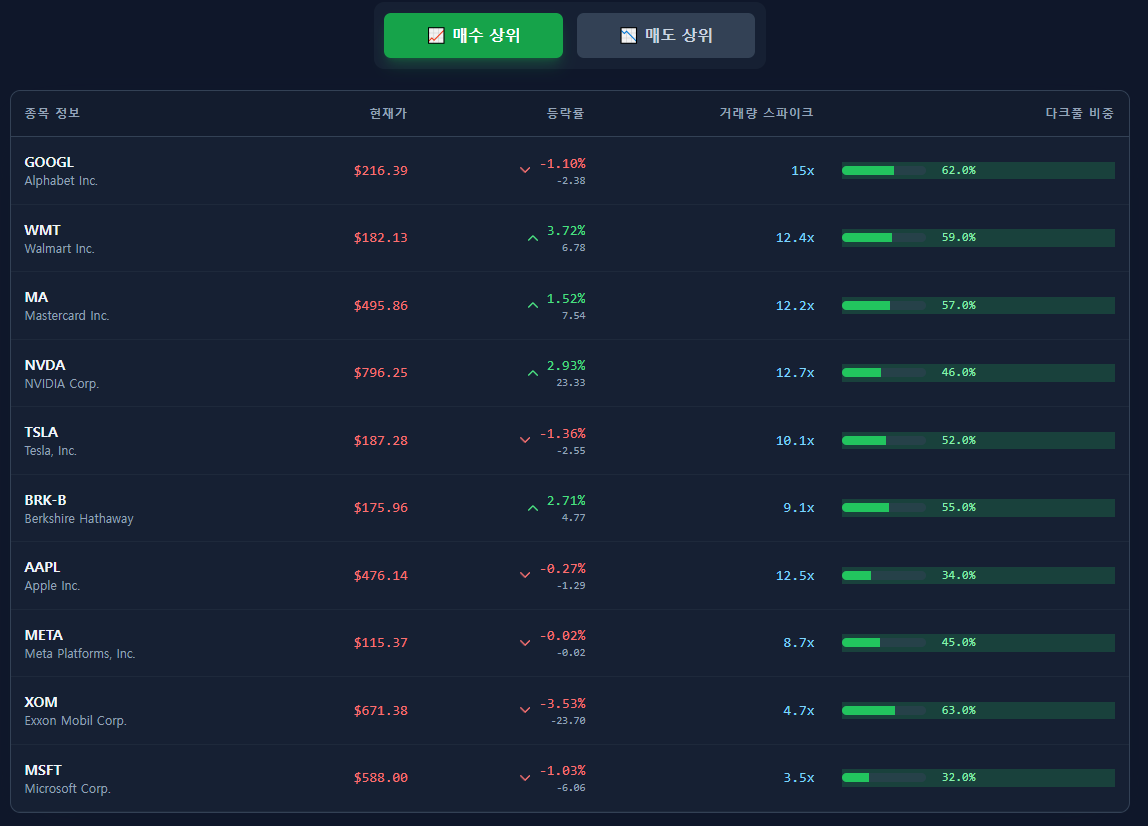Click the 45.0% dark pool value for META

pyautogui.click(x=958, y=643)
